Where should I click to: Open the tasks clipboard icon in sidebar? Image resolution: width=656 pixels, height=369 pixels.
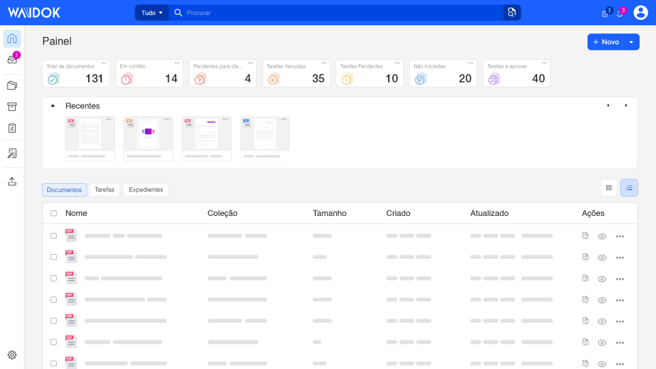[x=12, y=128]
